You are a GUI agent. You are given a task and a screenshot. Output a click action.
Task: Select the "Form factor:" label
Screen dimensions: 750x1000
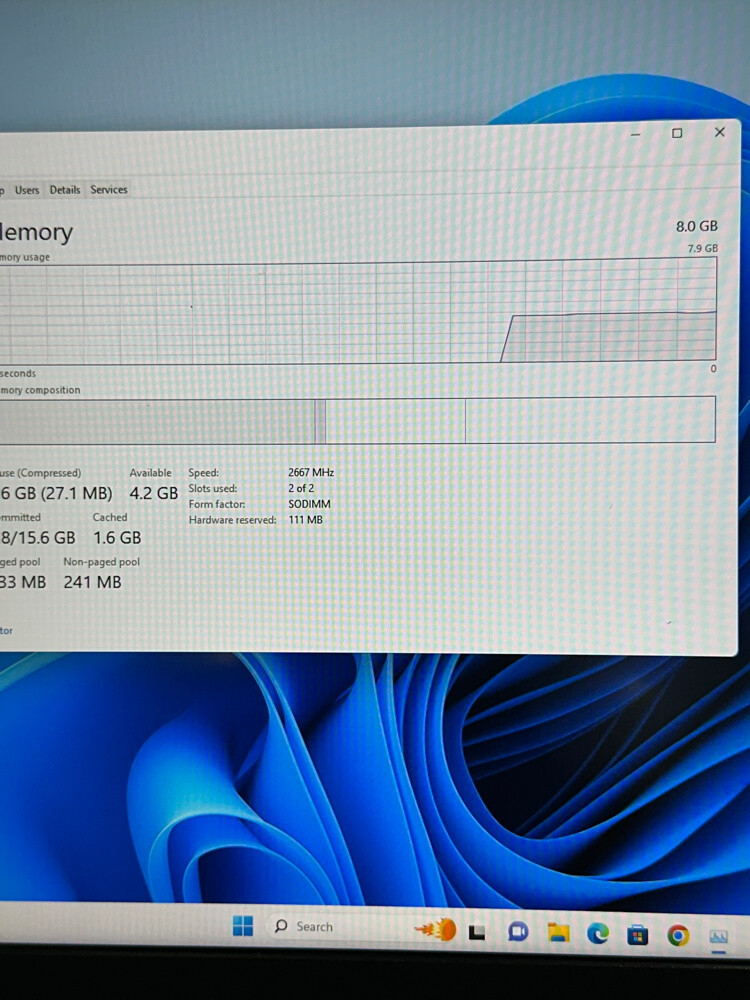[x=216, y=504]
